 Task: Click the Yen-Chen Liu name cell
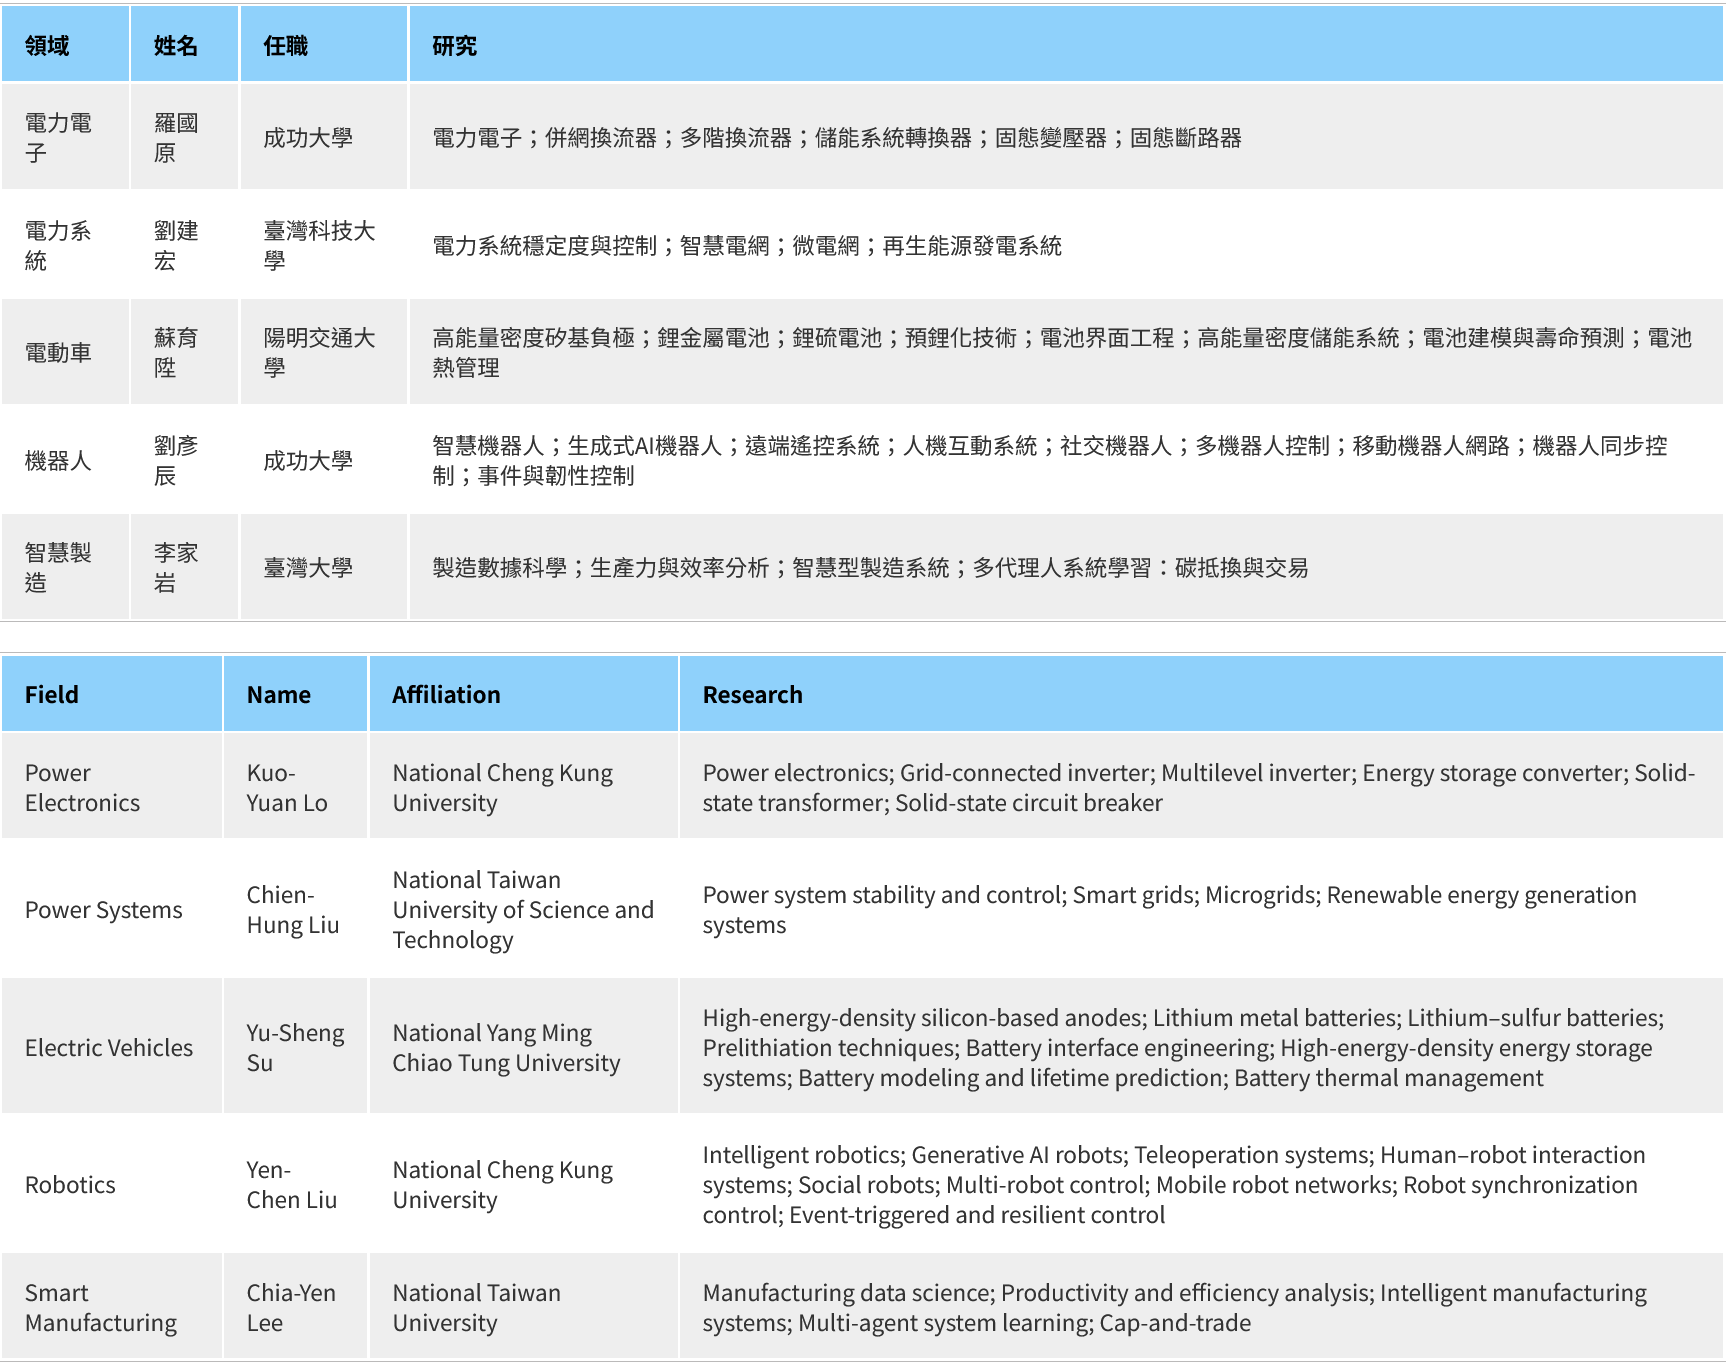(x=291, y=1185)
